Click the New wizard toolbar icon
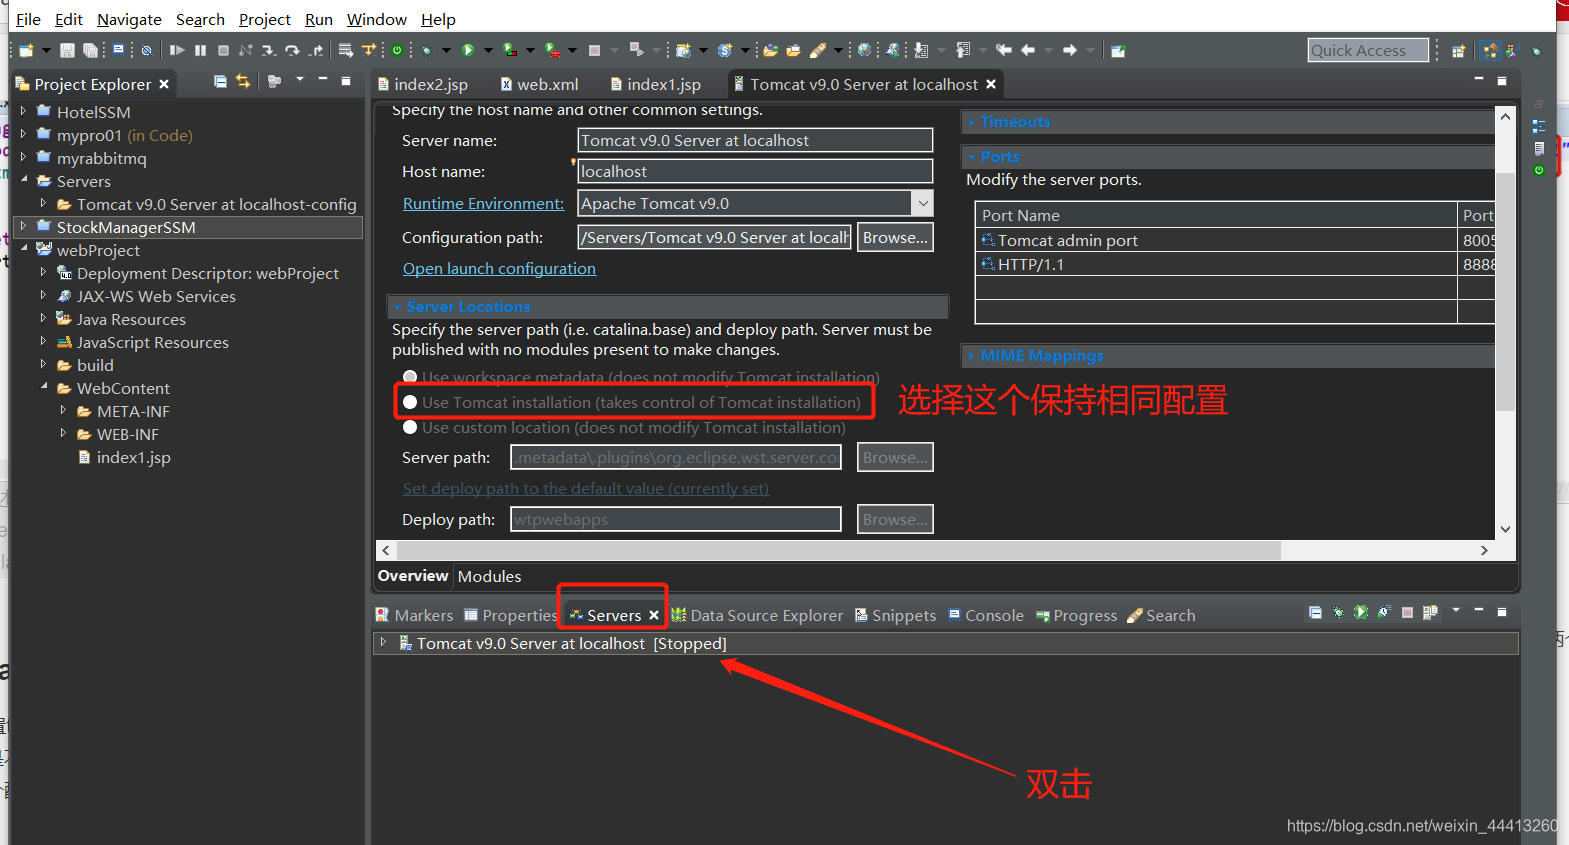This screenshot has width=1569, height=845. click(x=25, y=50)
